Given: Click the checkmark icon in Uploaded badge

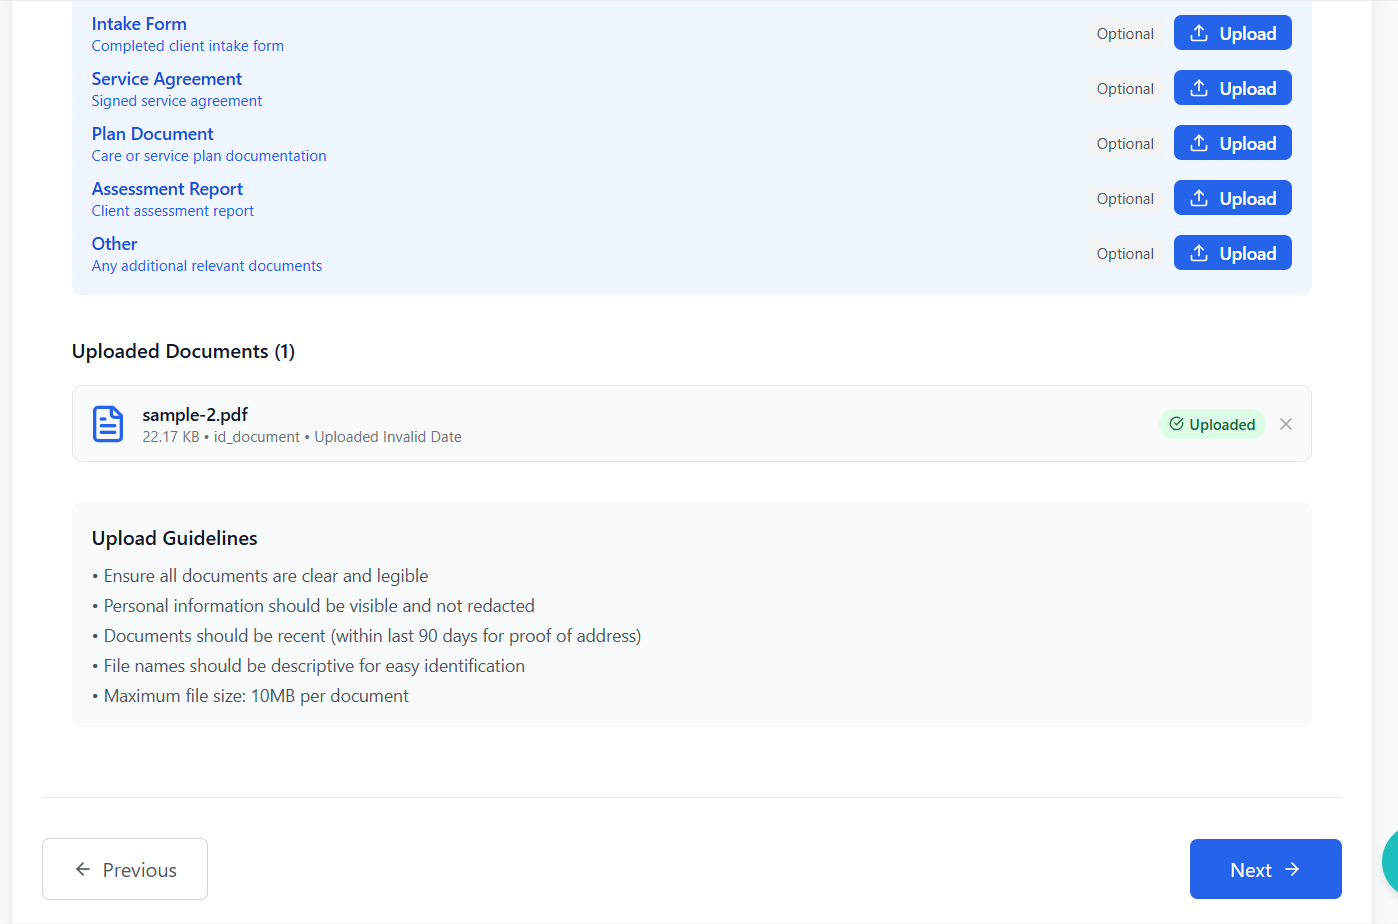Looking at the screenshot, I should click(x=1177, y=424).
